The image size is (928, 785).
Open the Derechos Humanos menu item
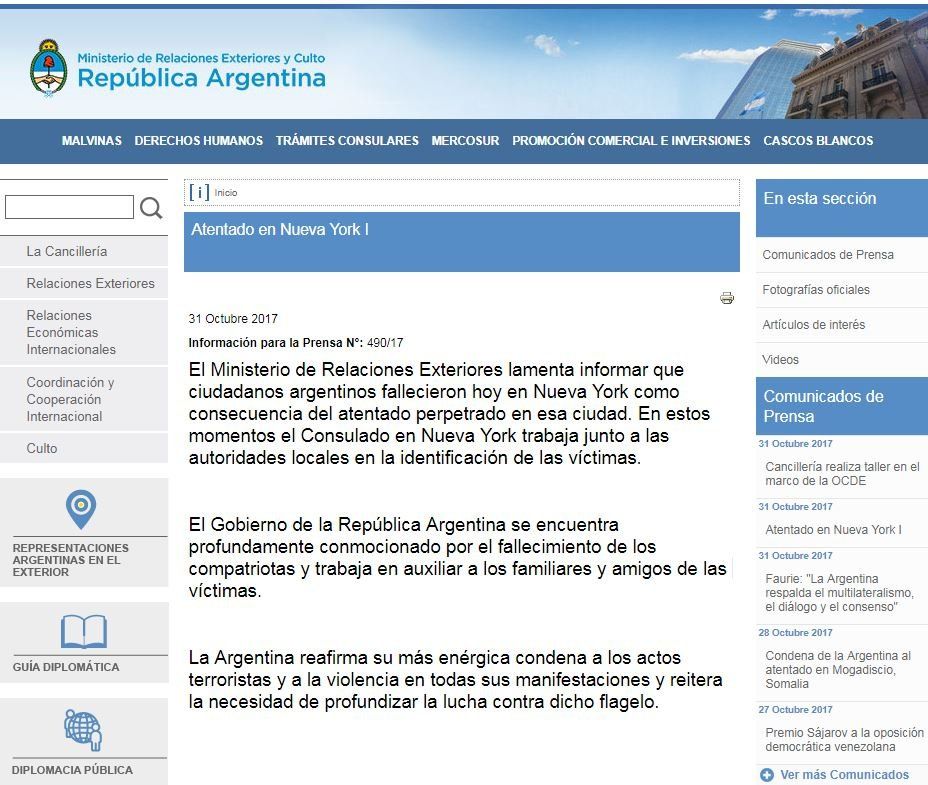point(198,141)
